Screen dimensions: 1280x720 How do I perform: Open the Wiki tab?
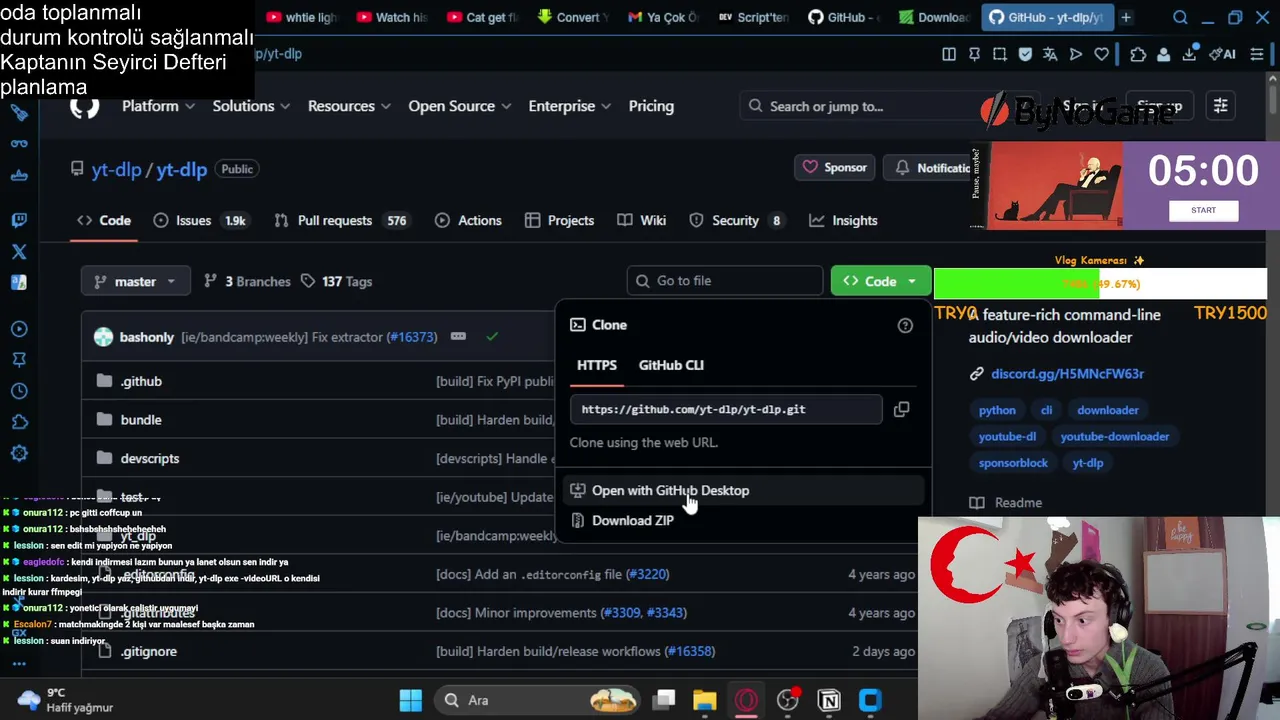642,221
